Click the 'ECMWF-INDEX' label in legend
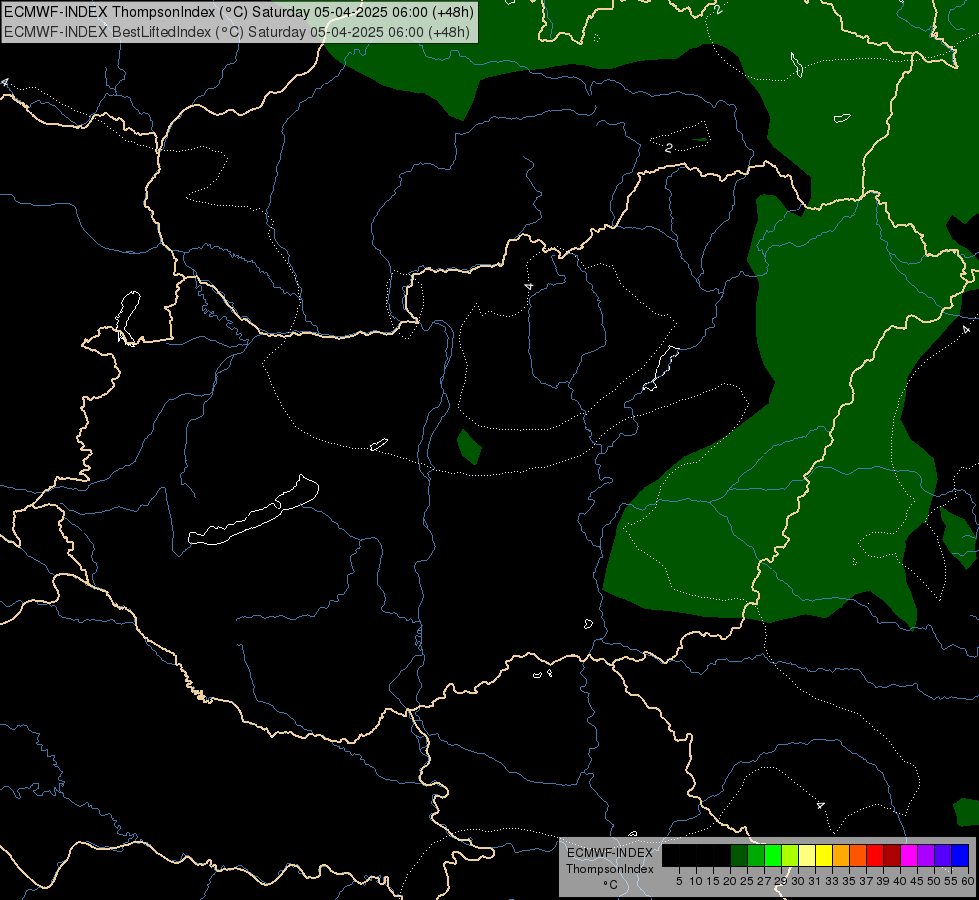This screenshot has width=979, height=900. coord(610,853)
